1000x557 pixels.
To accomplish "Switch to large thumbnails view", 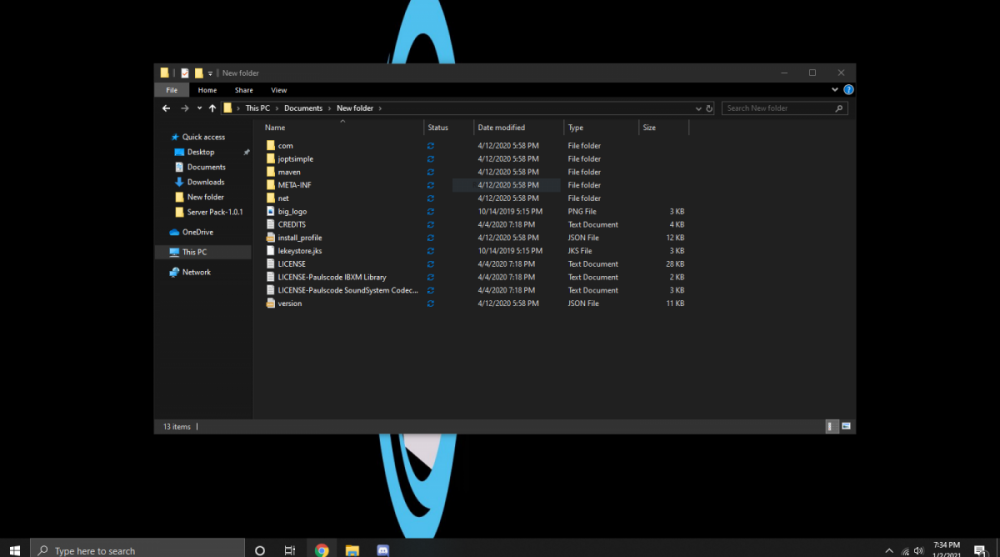I will [846, 426].
